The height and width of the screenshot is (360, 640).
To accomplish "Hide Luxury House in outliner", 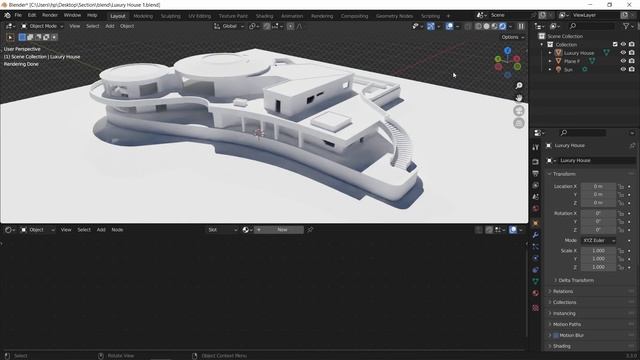I will (623, 53).
